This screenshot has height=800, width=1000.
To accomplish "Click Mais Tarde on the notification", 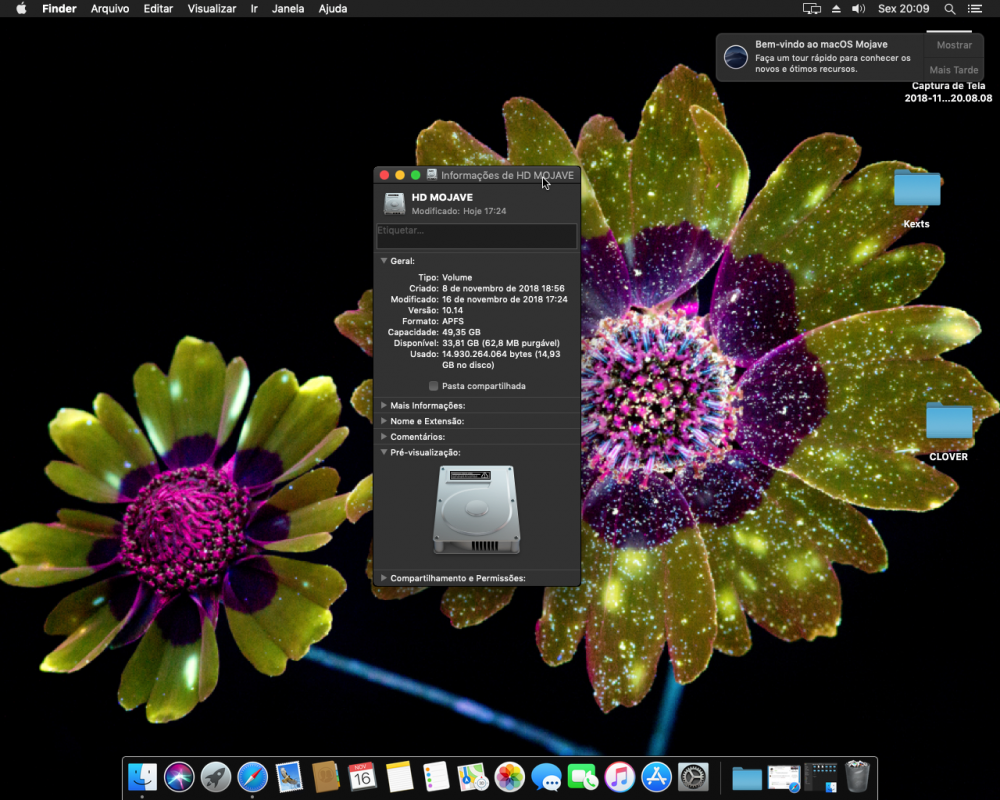I will tap(954, 70).
